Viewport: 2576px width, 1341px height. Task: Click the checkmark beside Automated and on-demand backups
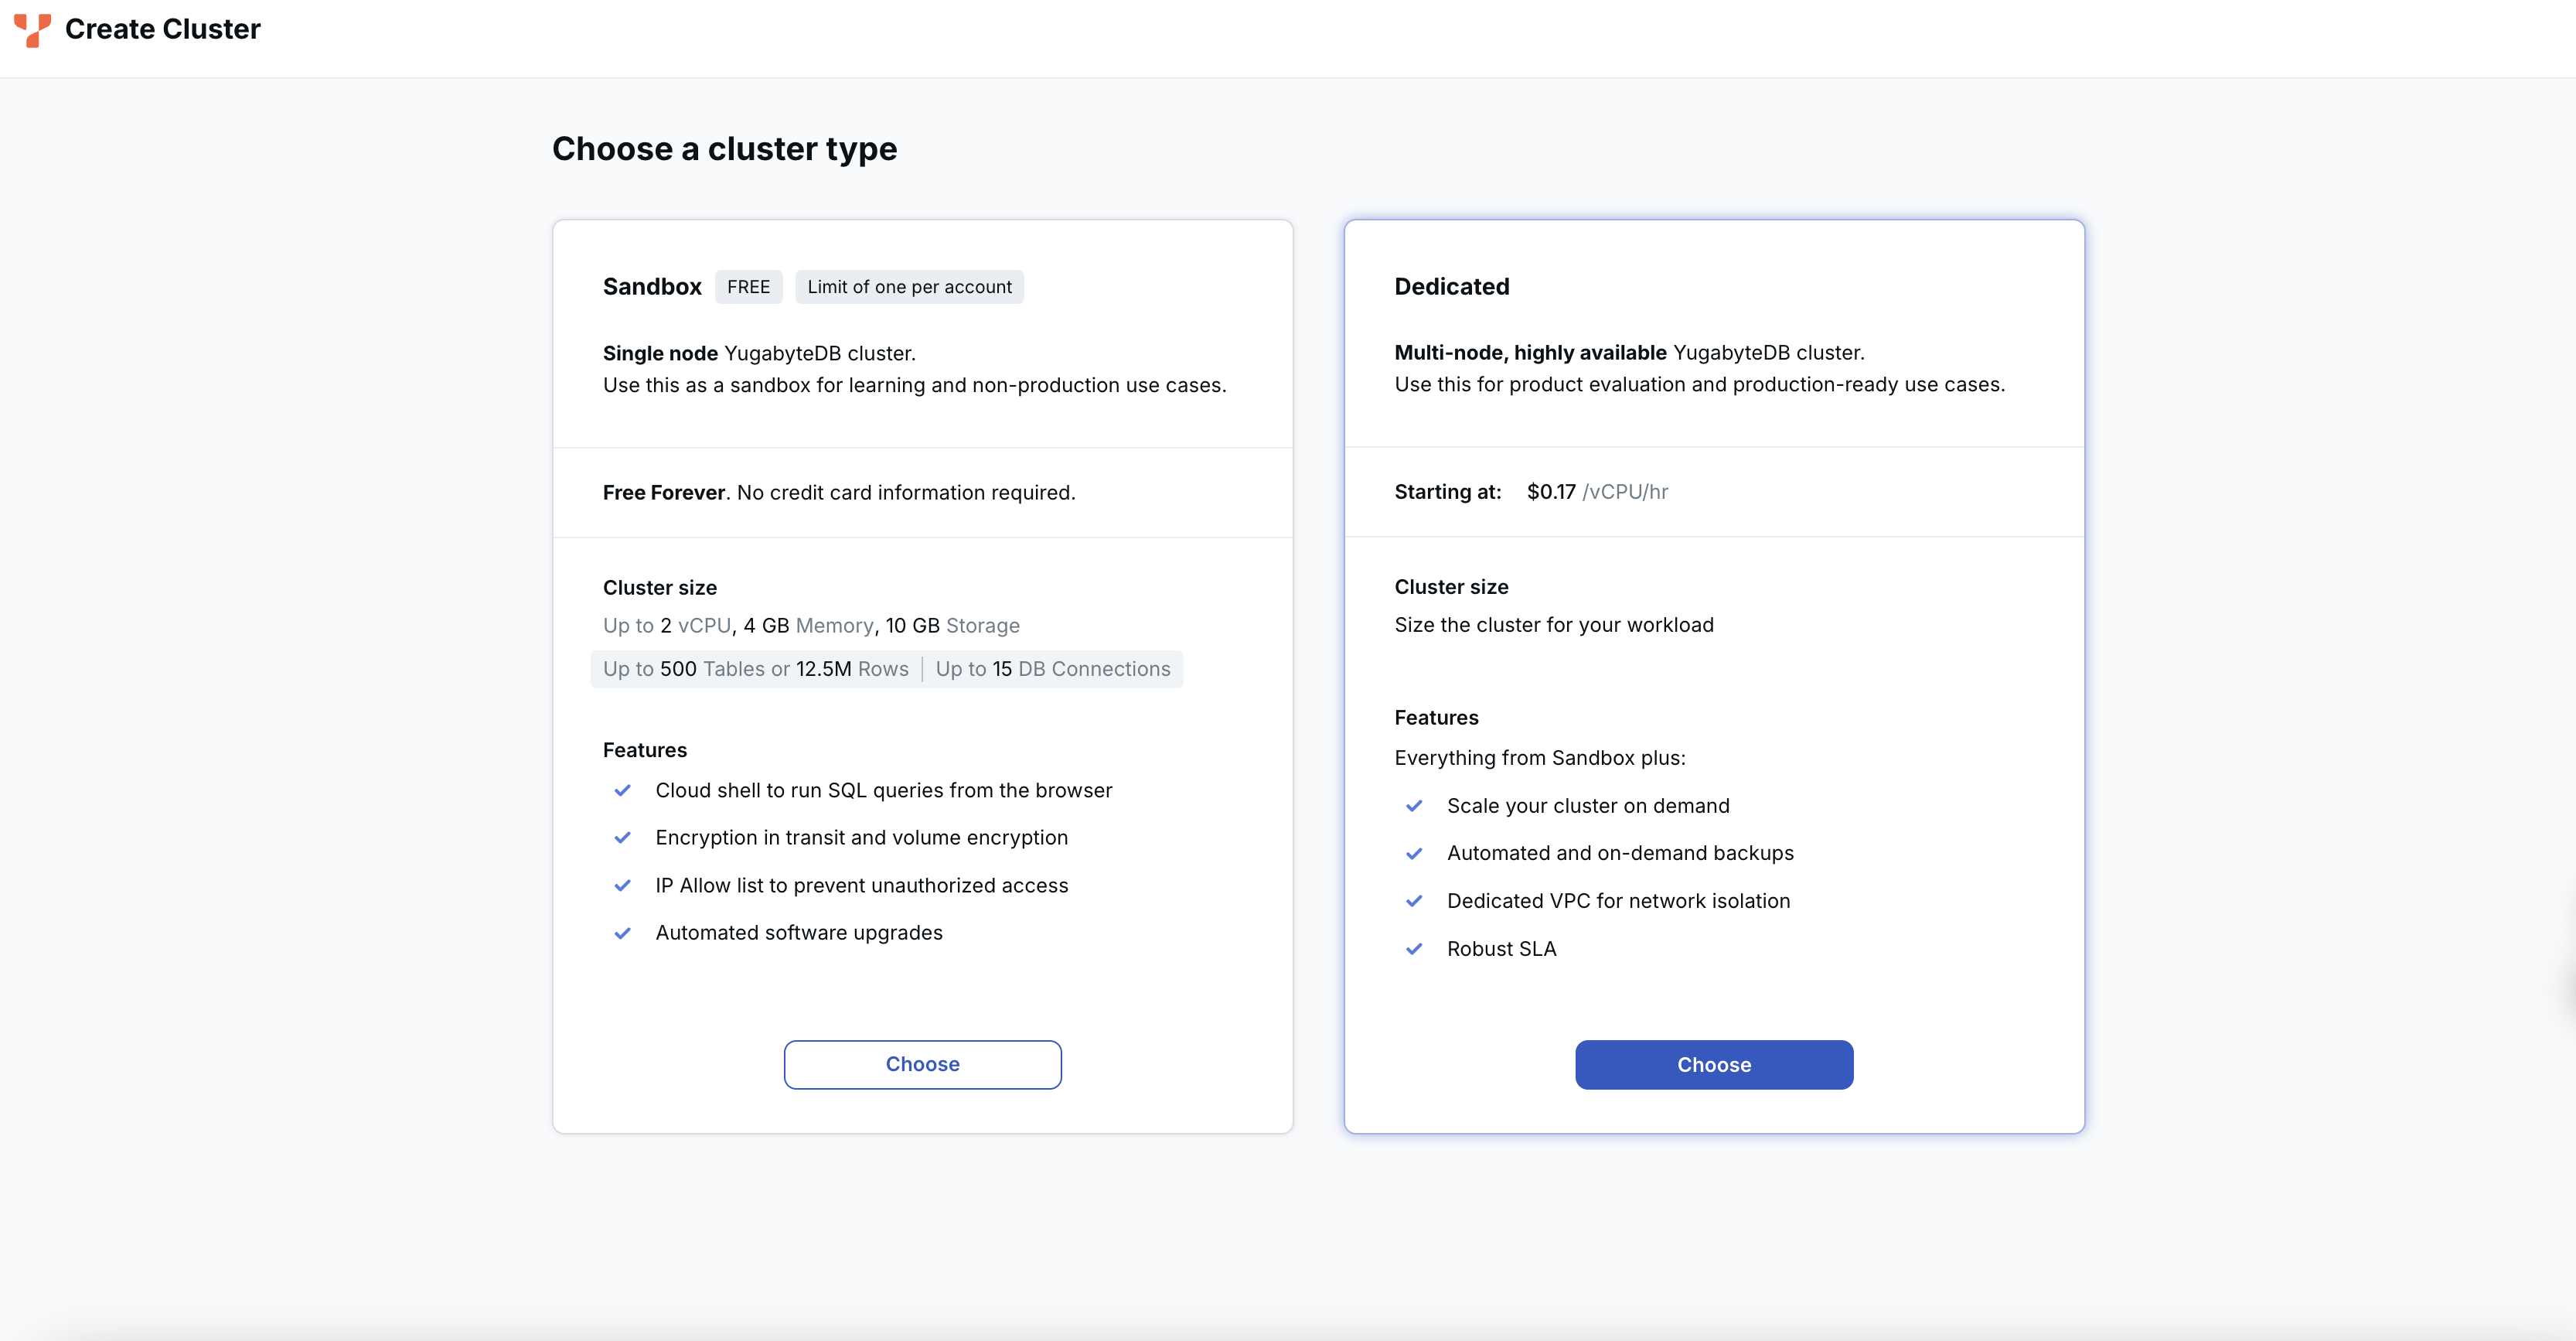click(1414, 853)
